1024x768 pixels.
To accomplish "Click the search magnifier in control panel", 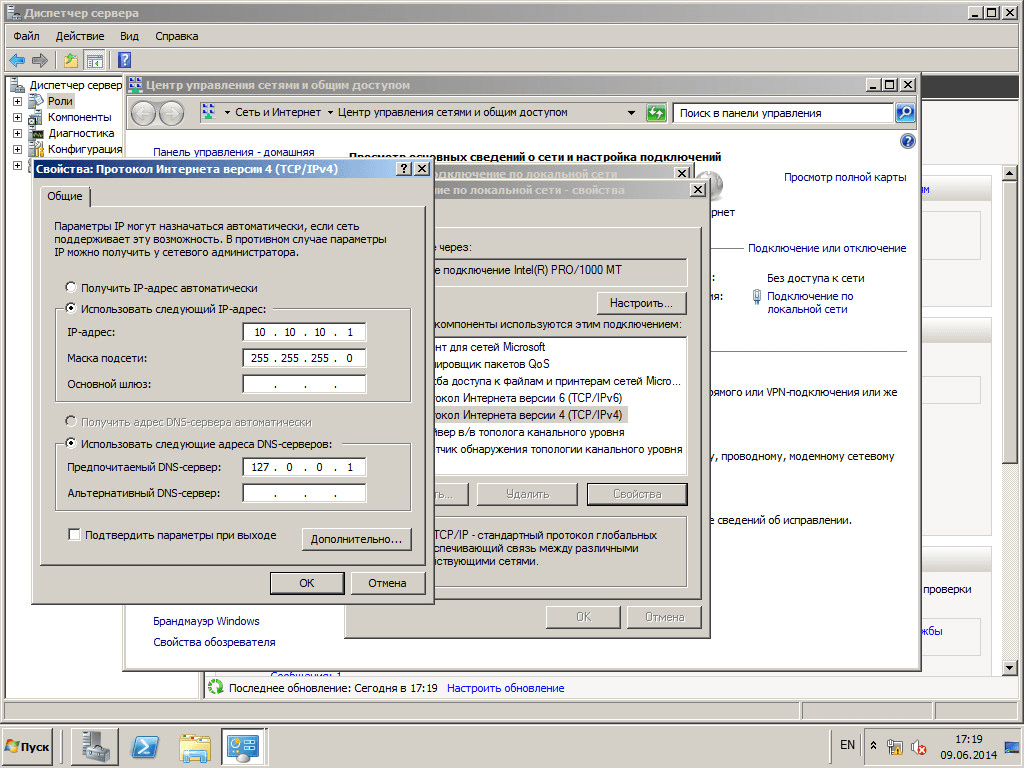I will coord(905,113).
